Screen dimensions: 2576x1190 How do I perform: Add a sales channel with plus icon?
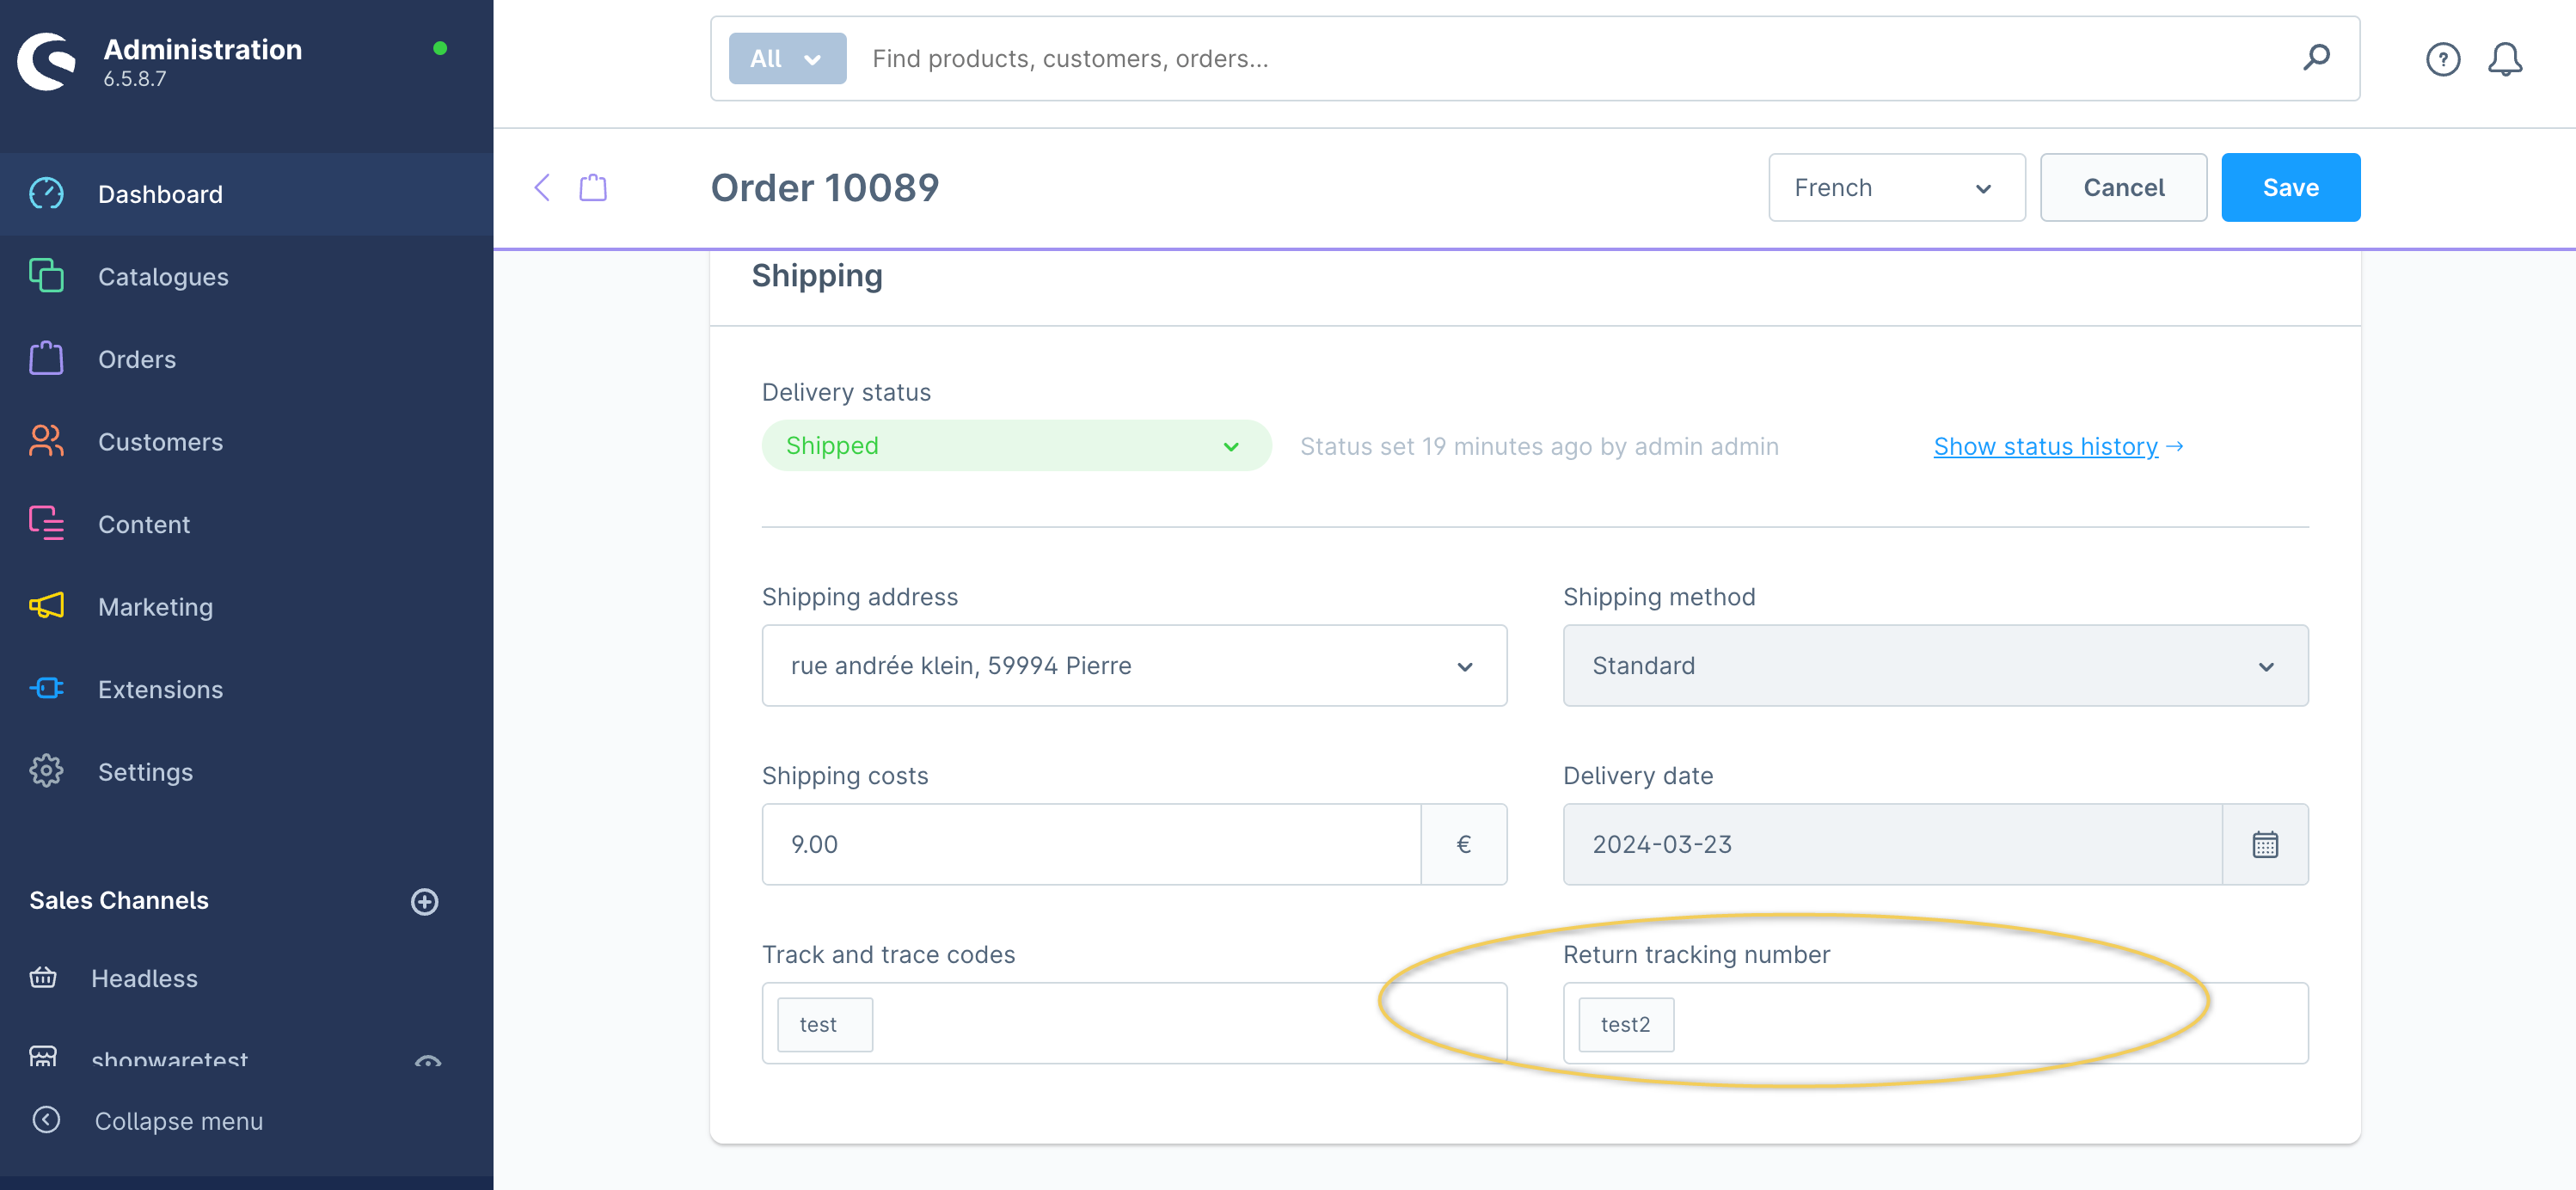pos(424,901)
